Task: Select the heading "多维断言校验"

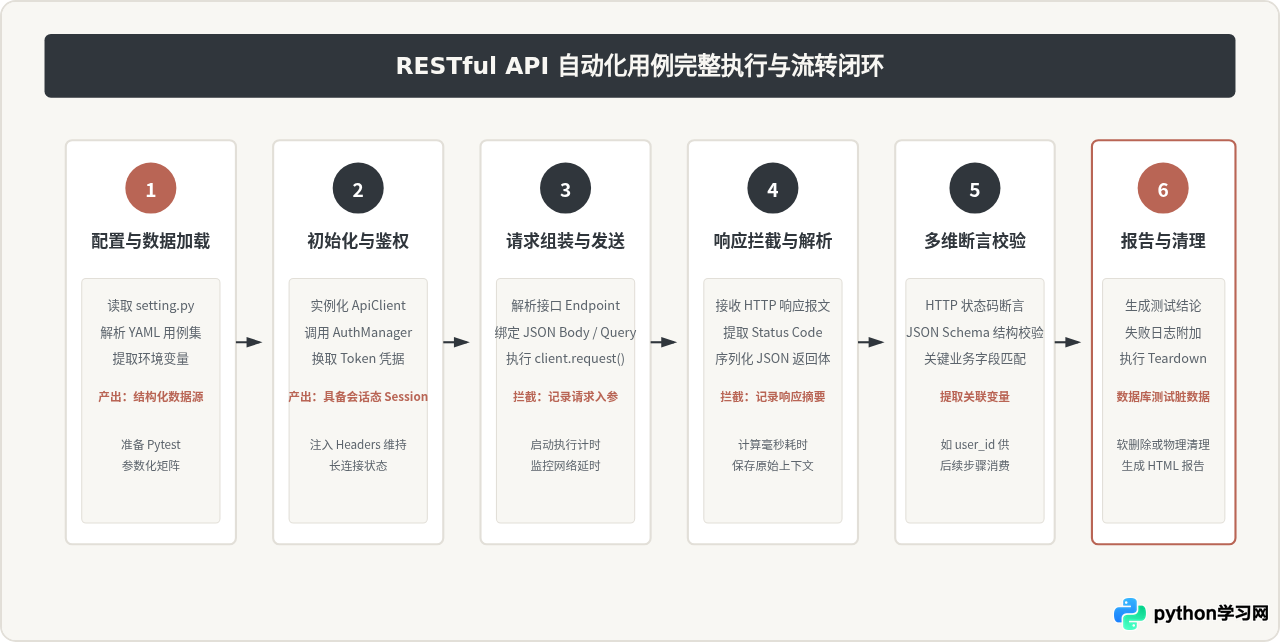Action: click(x=975, y=241)
